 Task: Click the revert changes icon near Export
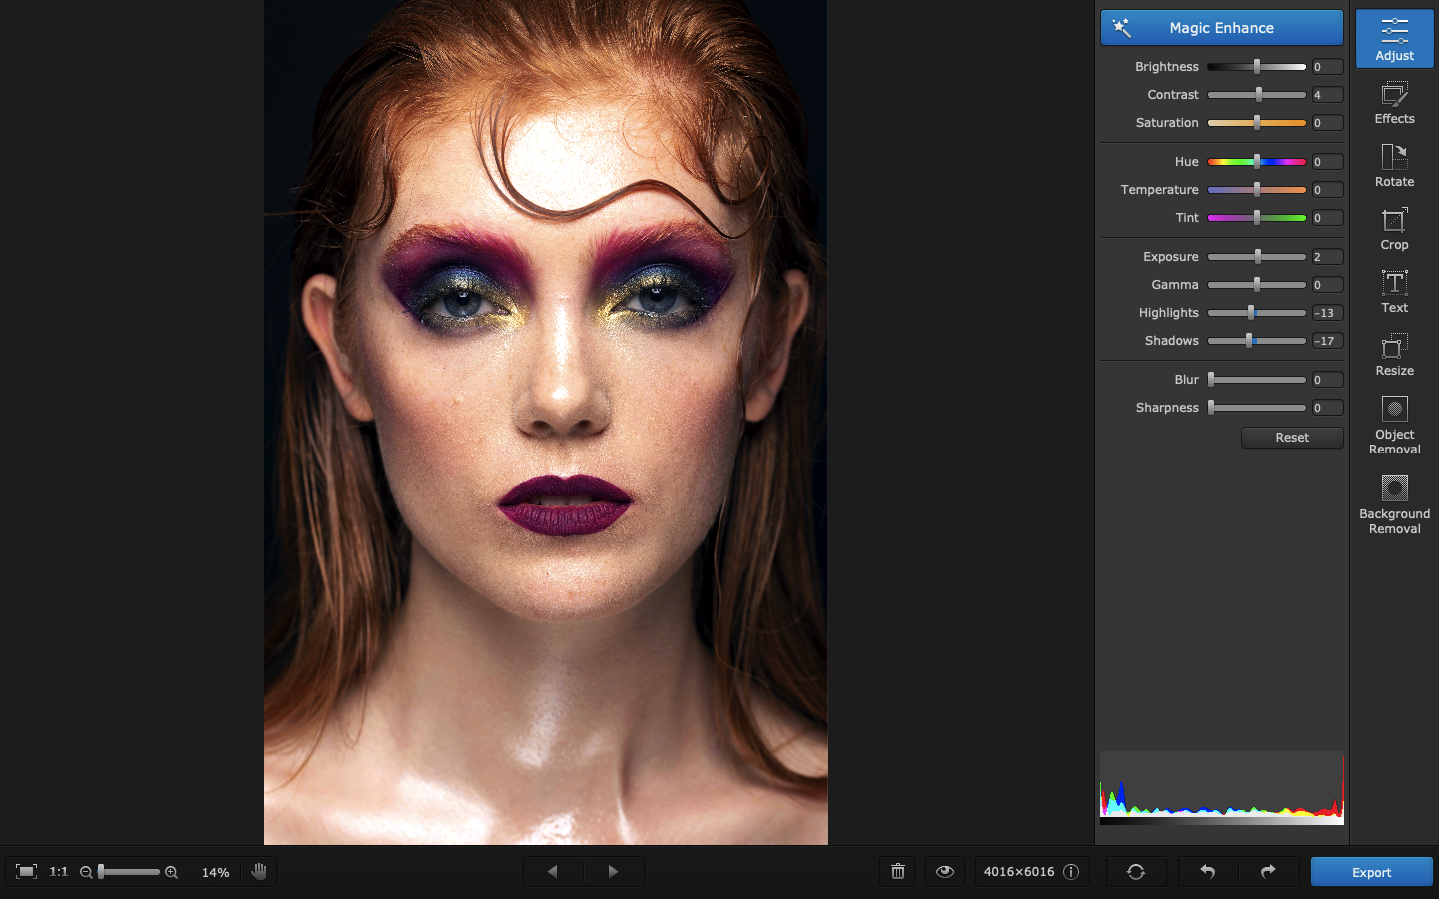(x=1136, y=871)
